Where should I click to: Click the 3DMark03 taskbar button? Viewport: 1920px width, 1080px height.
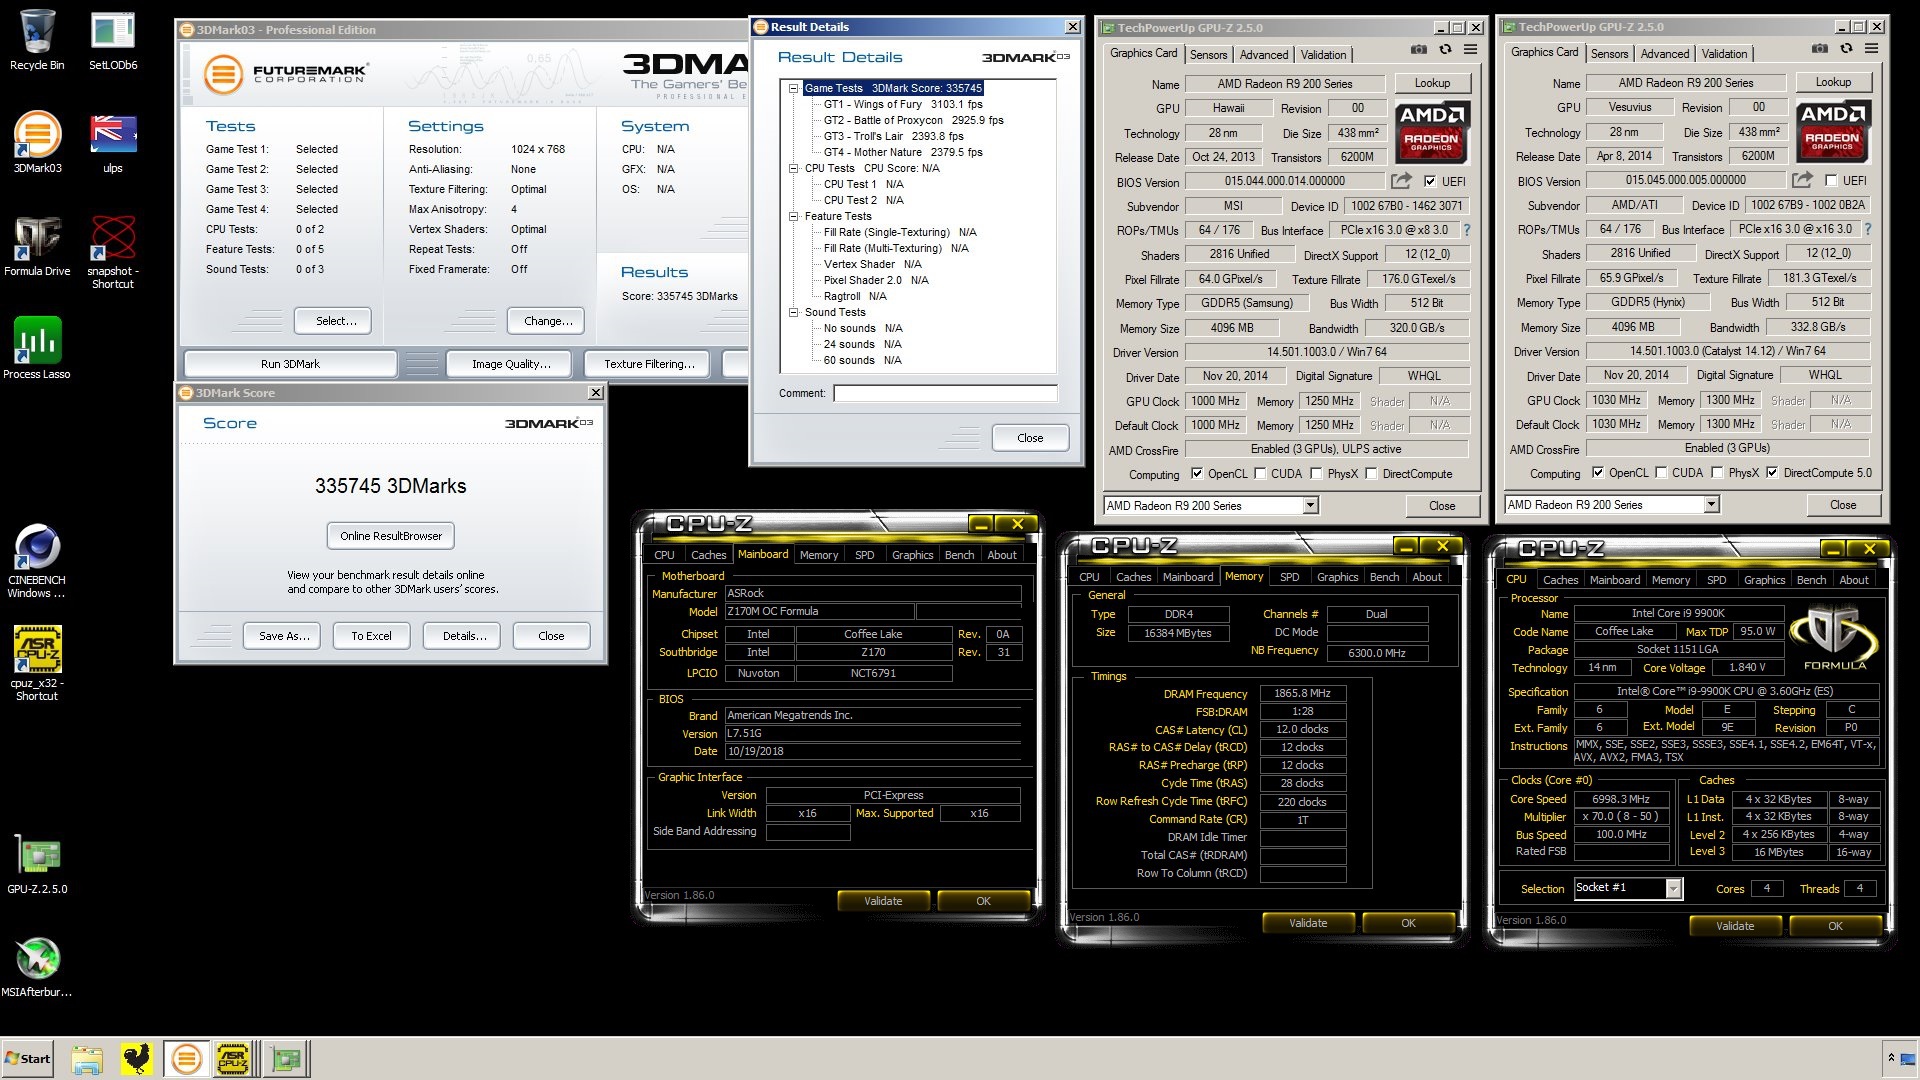pos(186,1059)
